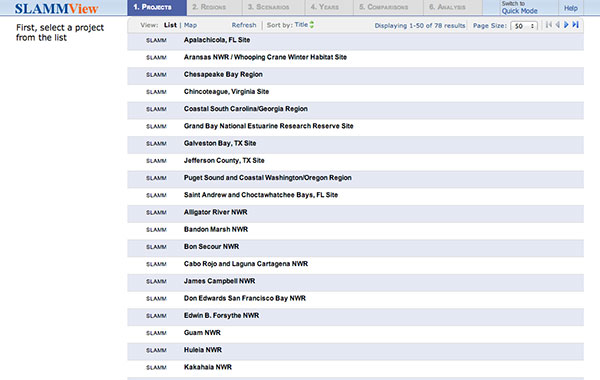Screen dimensions: 600x380
Task: Open the Help link
Action: 571,8
